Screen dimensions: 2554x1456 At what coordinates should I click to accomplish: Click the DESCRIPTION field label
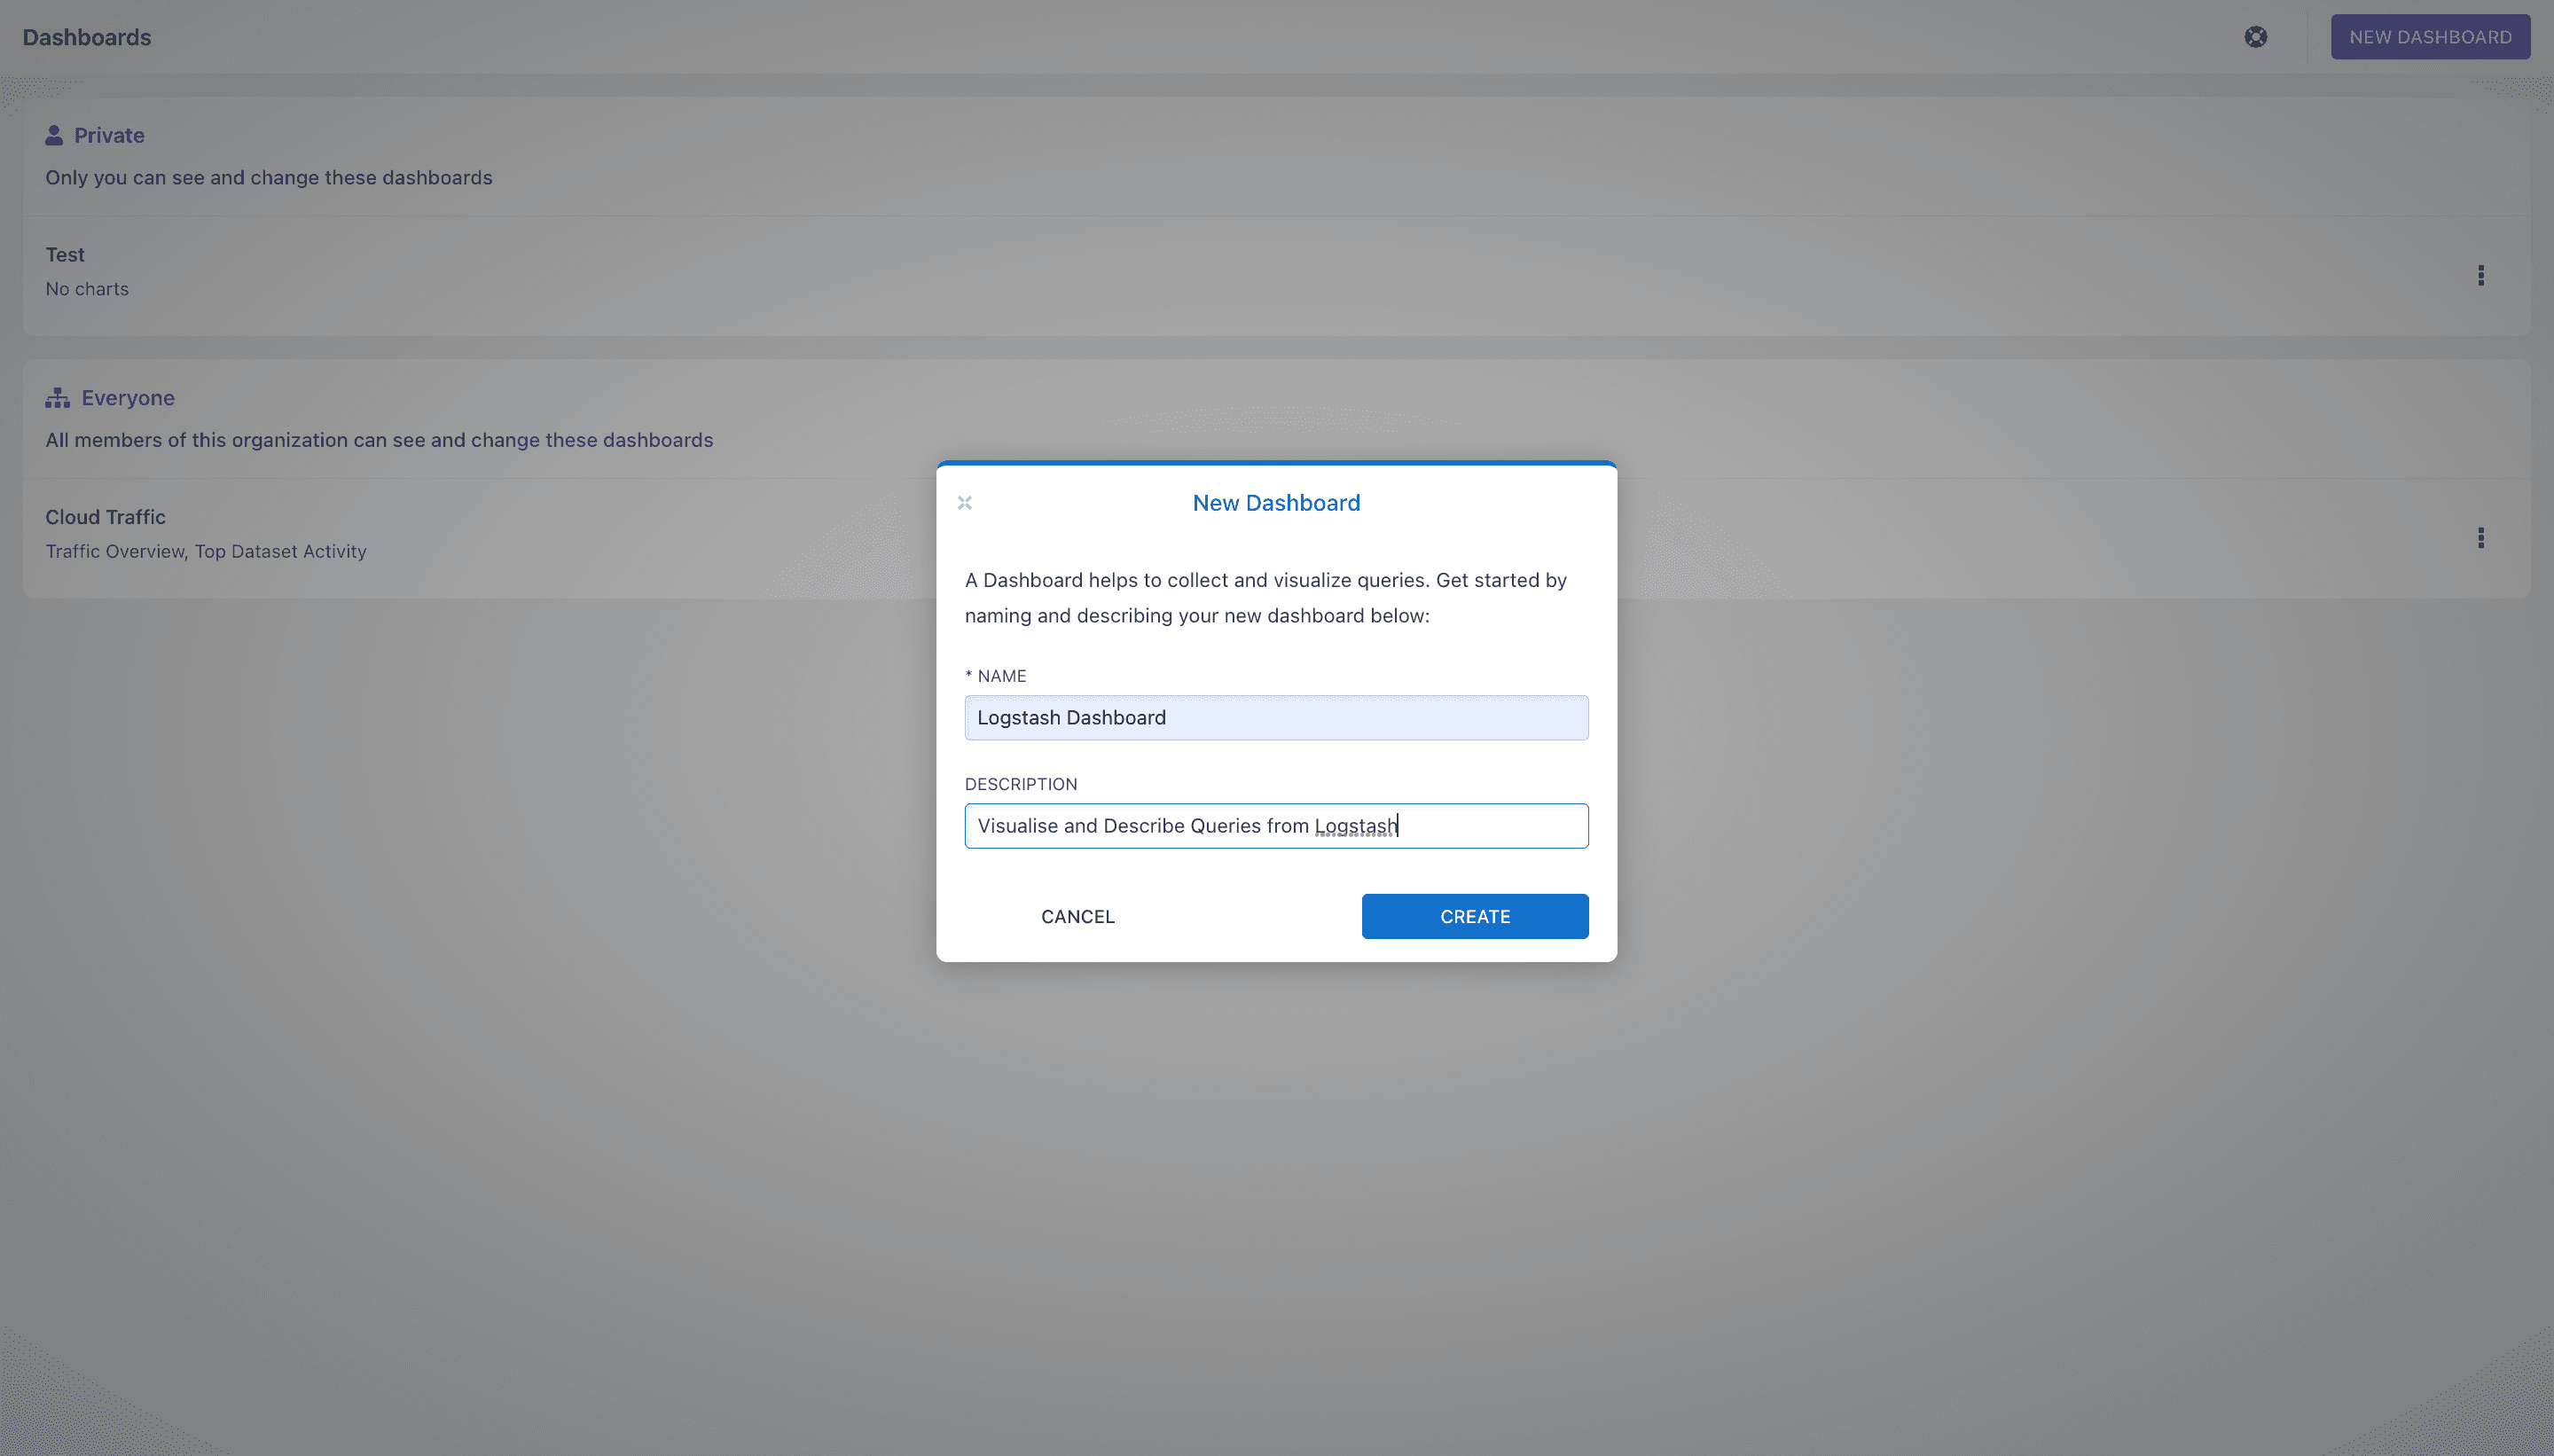pos(1020,784)
